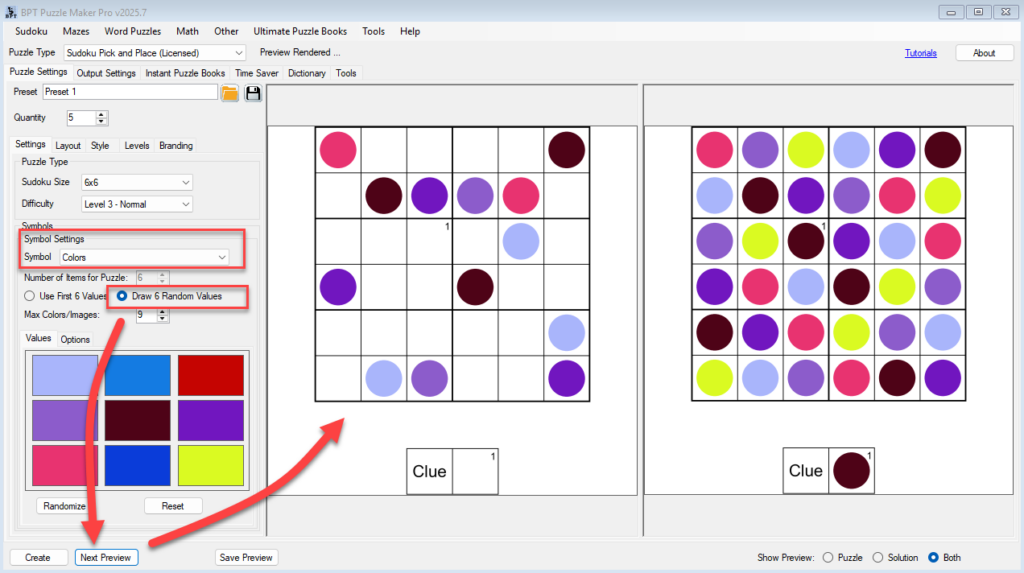Click the save preset floppy disk icon

(x=253, y=93)
